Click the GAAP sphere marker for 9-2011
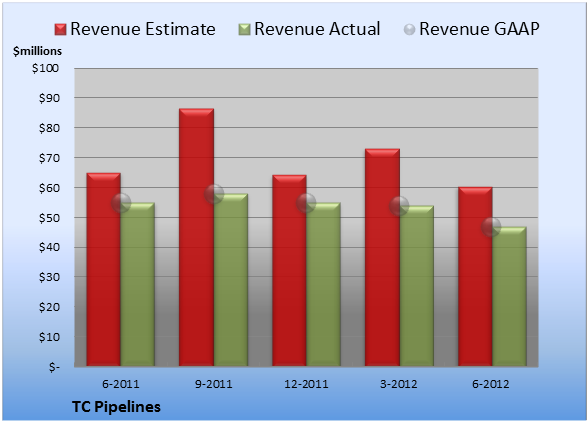This screenshot has width=588, height=422. tap(214, 194)
